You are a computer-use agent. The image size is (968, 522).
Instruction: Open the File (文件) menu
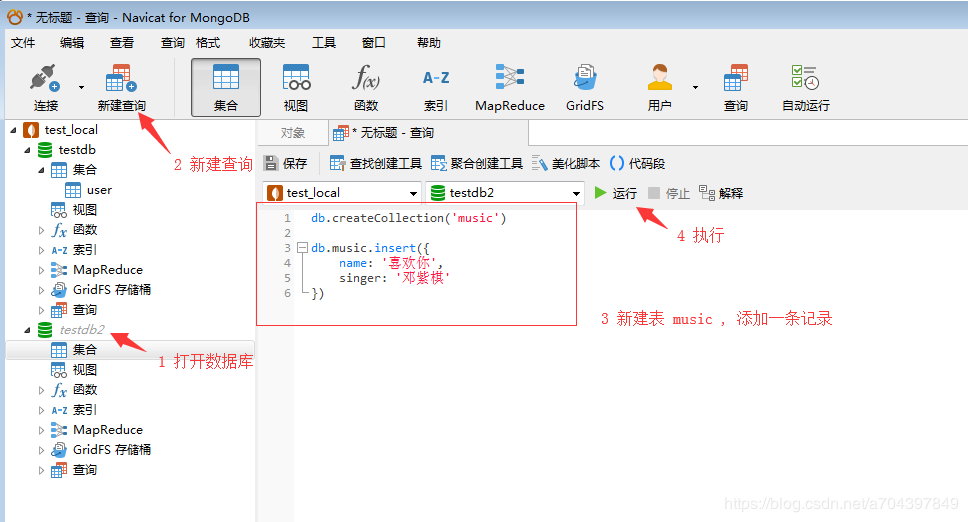point(23,43)
